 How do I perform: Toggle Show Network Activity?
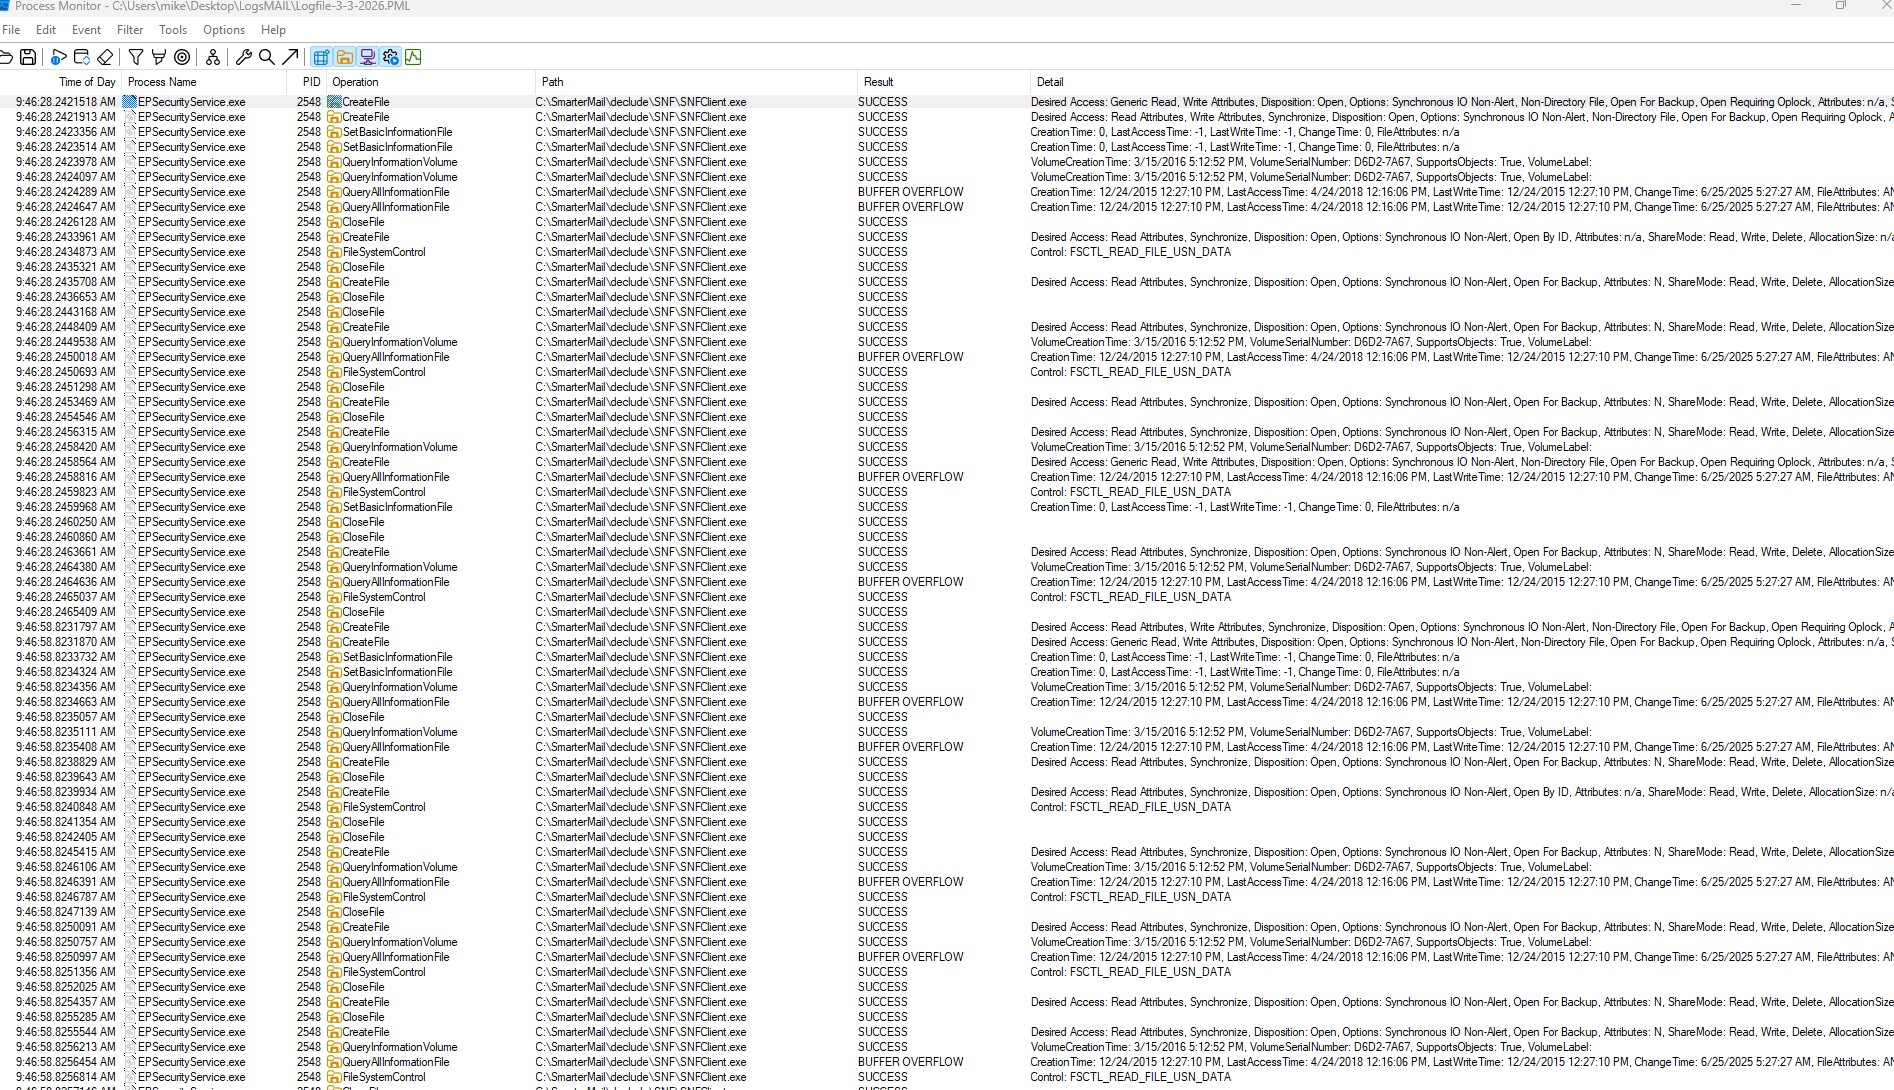[367, 57]
